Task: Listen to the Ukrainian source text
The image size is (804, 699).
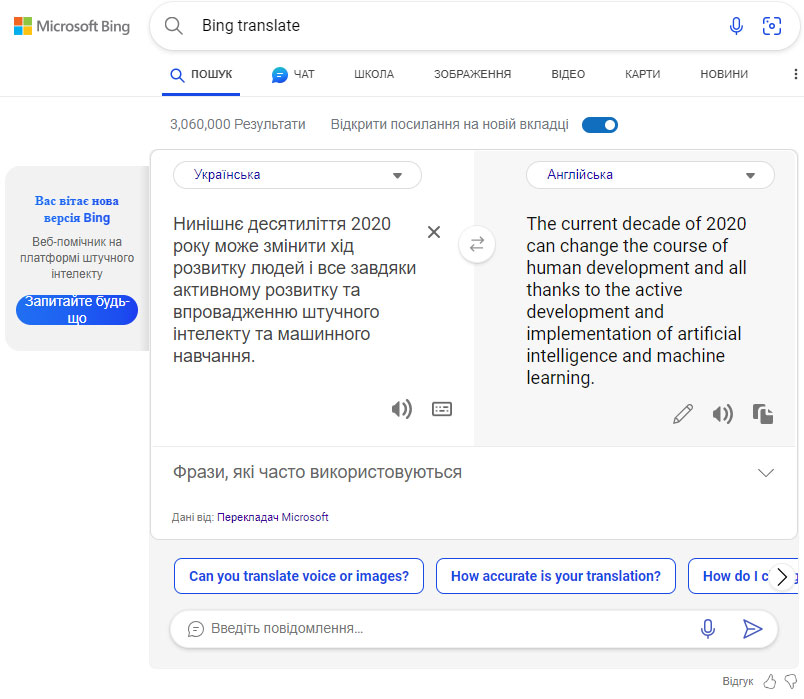Action: pos(402,409)
